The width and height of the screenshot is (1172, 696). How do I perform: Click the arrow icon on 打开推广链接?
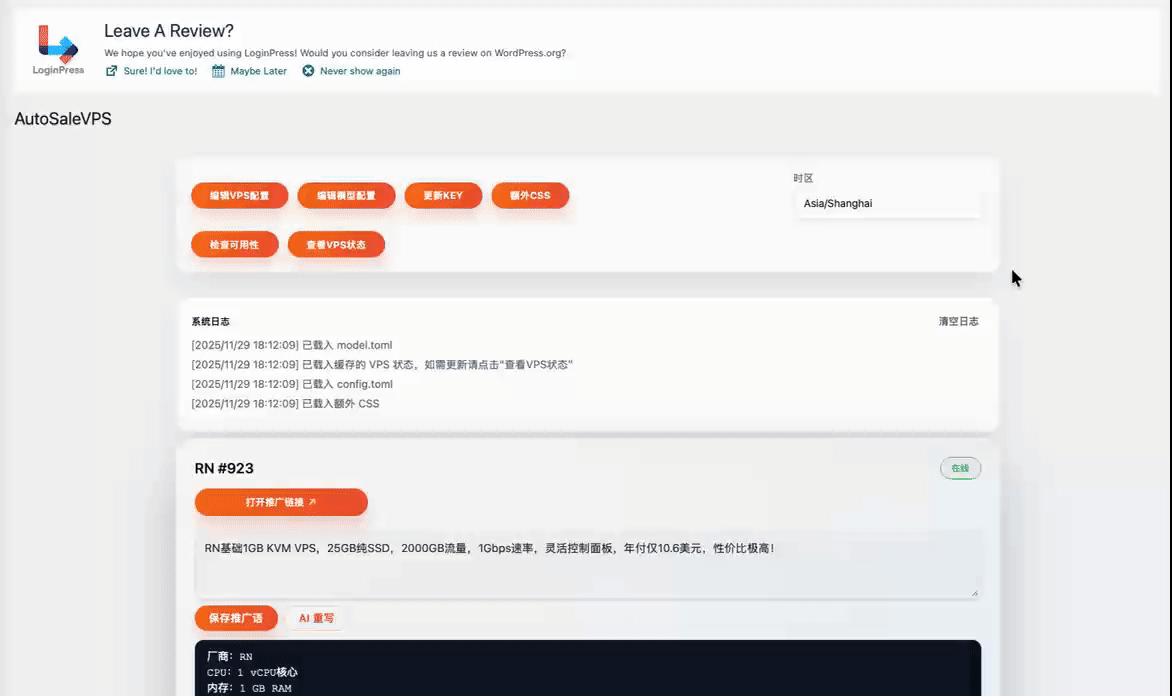pos(312,502)
